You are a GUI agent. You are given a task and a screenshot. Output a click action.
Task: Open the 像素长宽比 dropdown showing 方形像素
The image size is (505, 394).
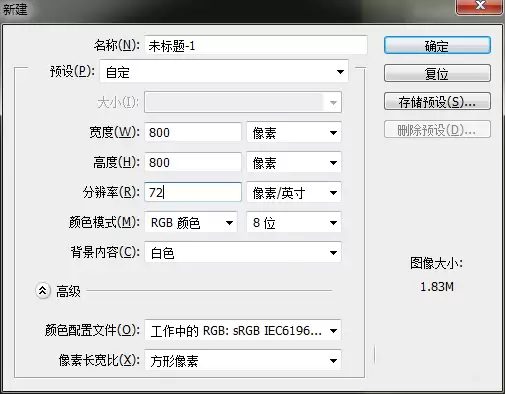(x=243, y=360)
